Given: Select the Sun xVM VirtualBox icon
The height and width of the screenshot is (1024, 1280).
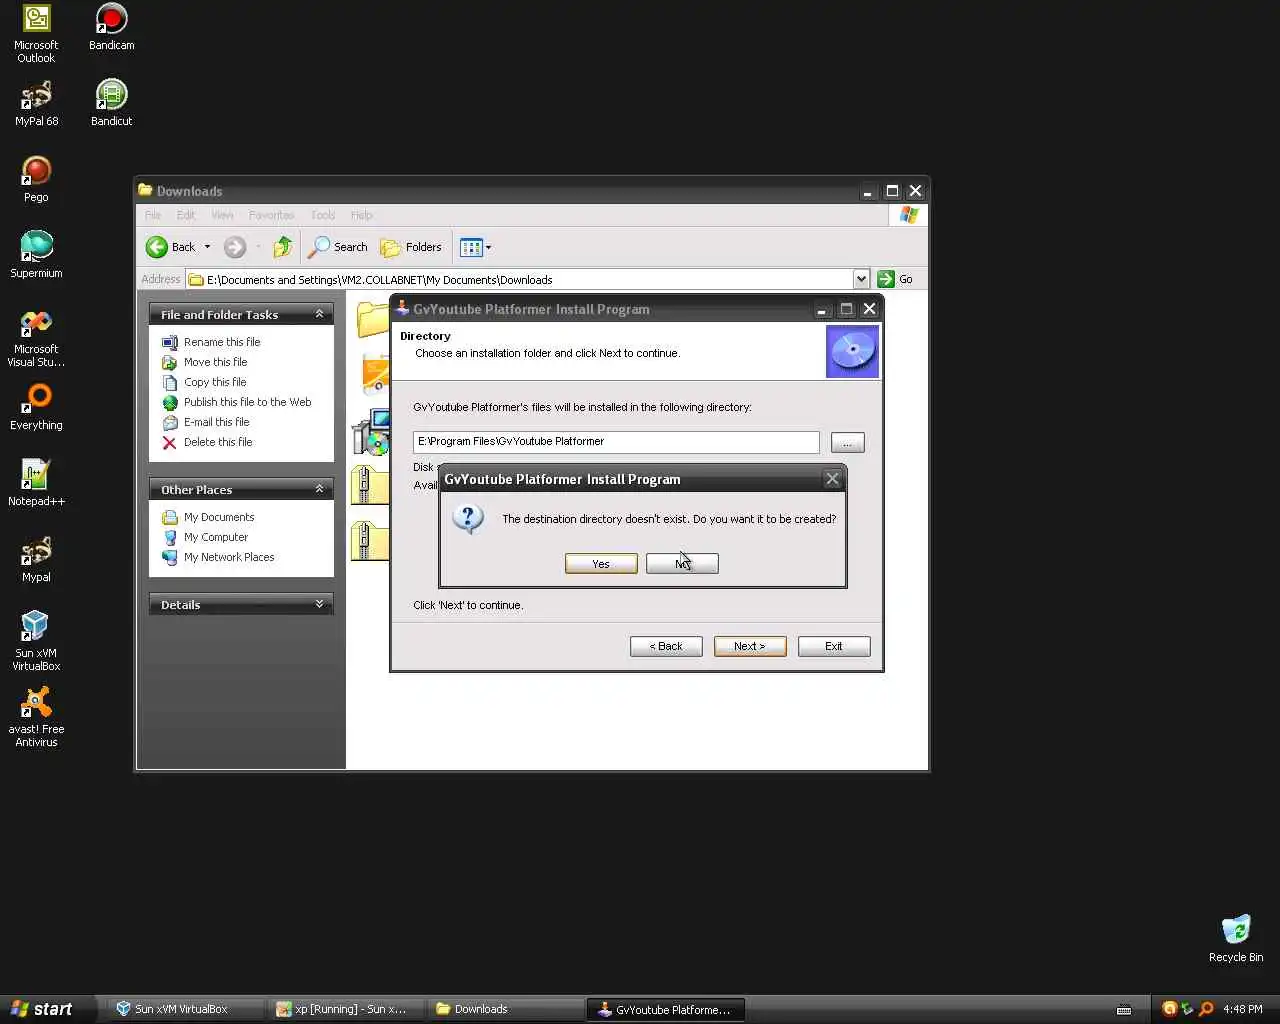Looking at the screenshot, I should [36, 641].
